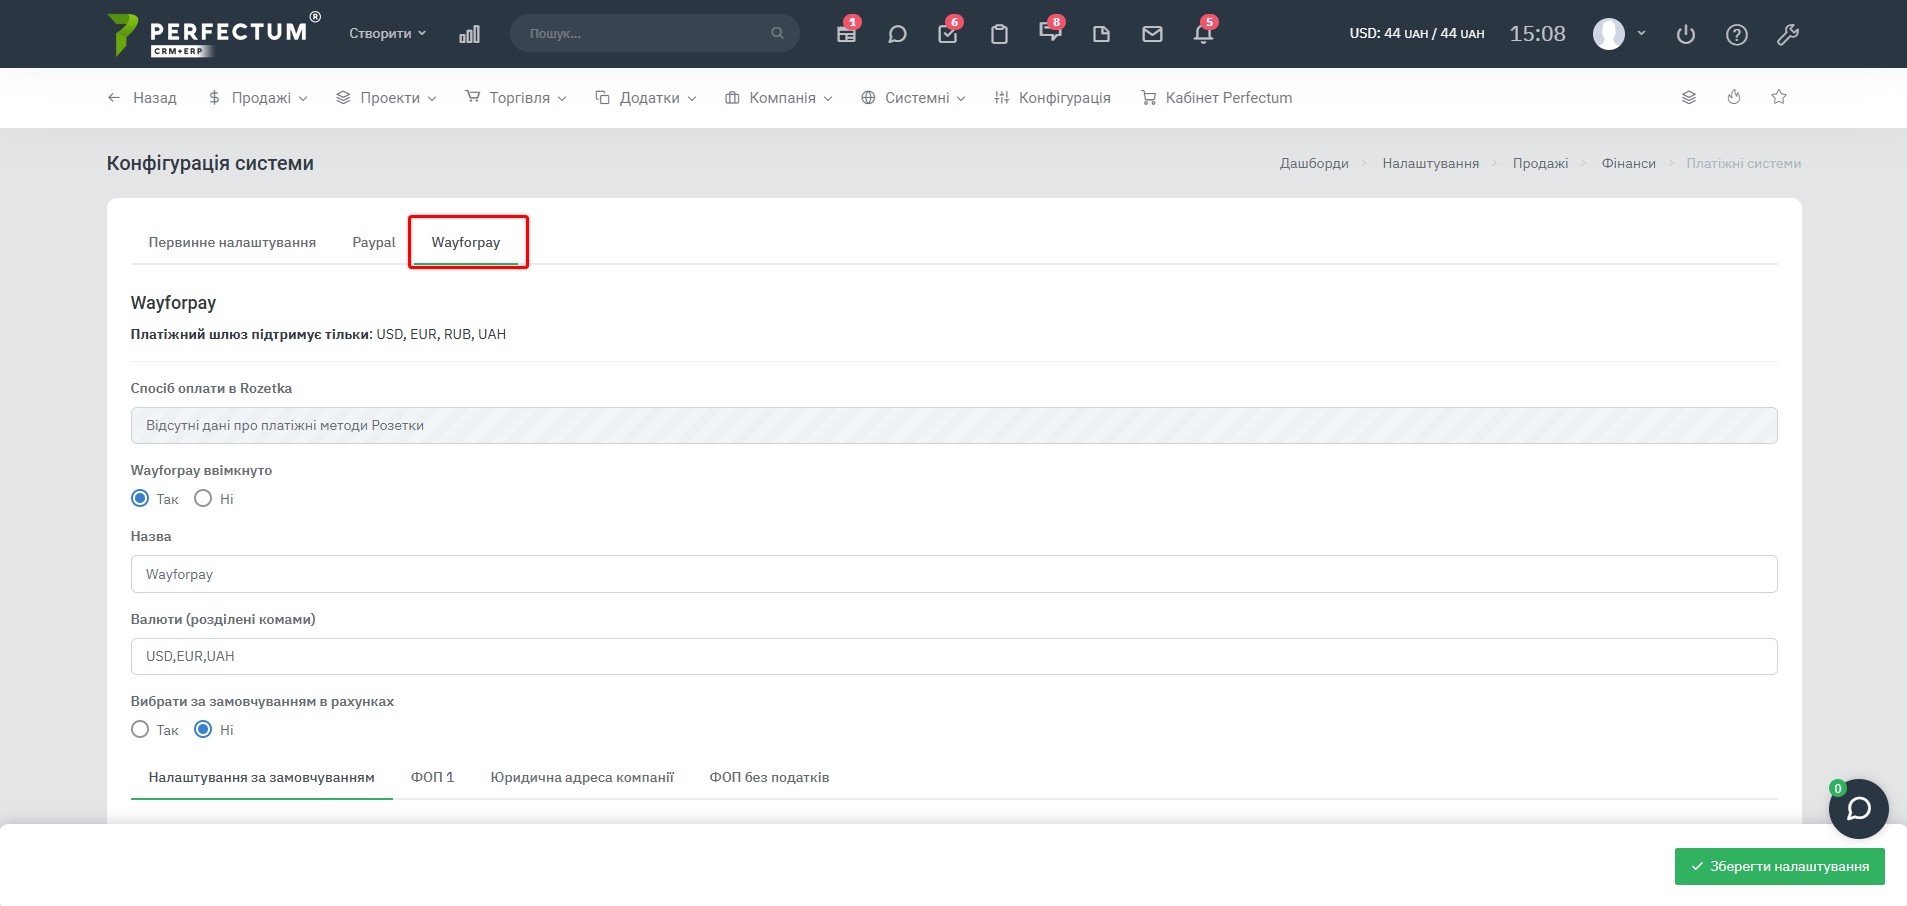Viewport: 1907px width, 906px height.
Task: Open the user avatar dropdown arrow
Action: (1641, 33)
